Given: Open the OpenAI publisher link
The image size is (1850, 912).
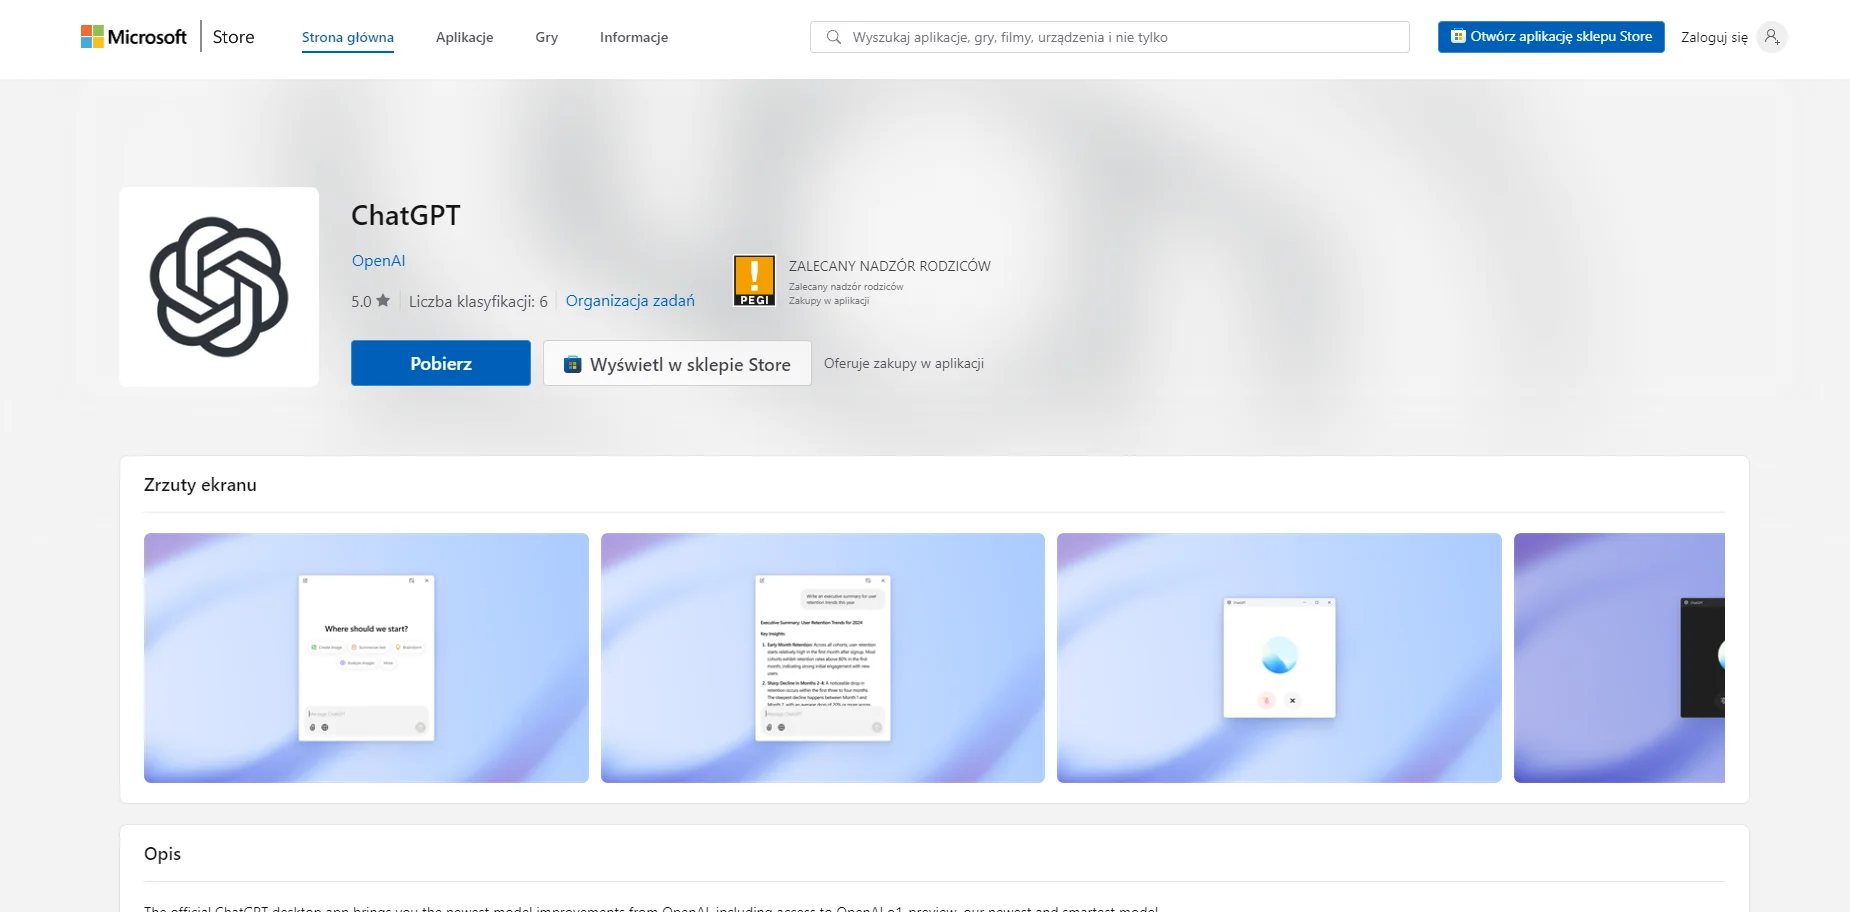Looking at the screenshot, I should point(378,261).
